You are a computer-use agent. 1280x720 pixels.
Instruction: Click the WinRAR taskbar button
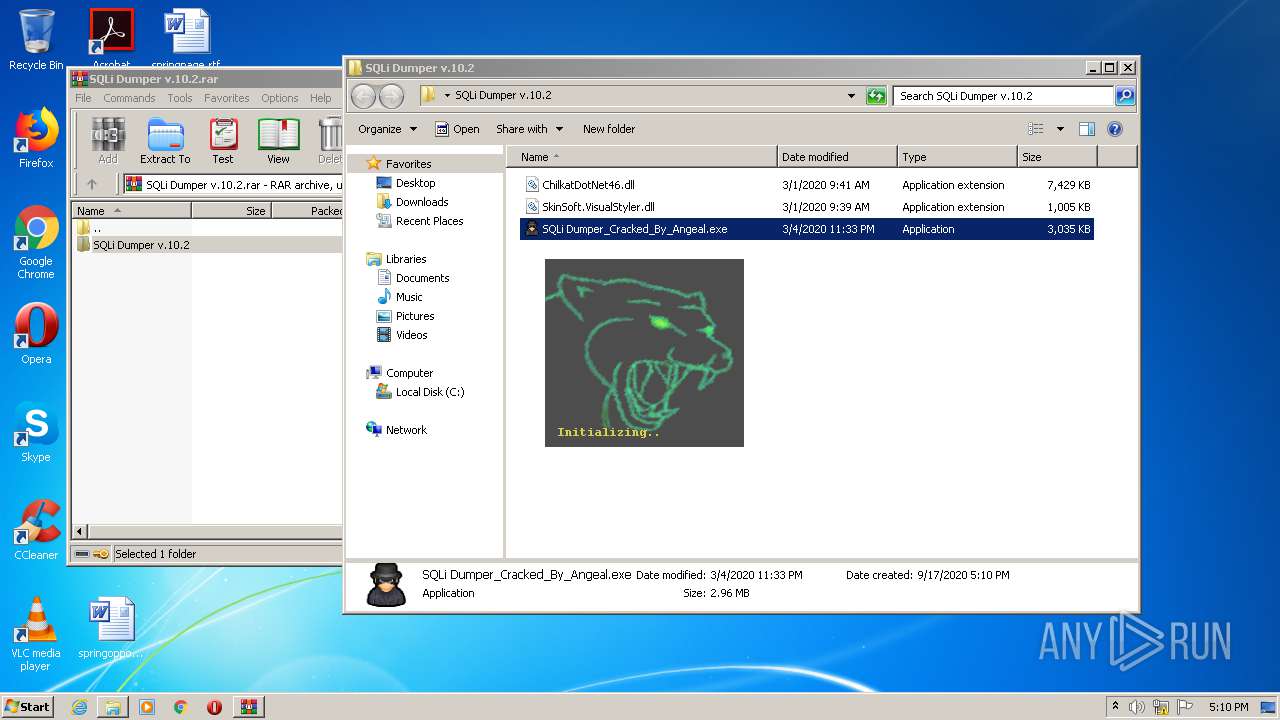tap(248, 707)
